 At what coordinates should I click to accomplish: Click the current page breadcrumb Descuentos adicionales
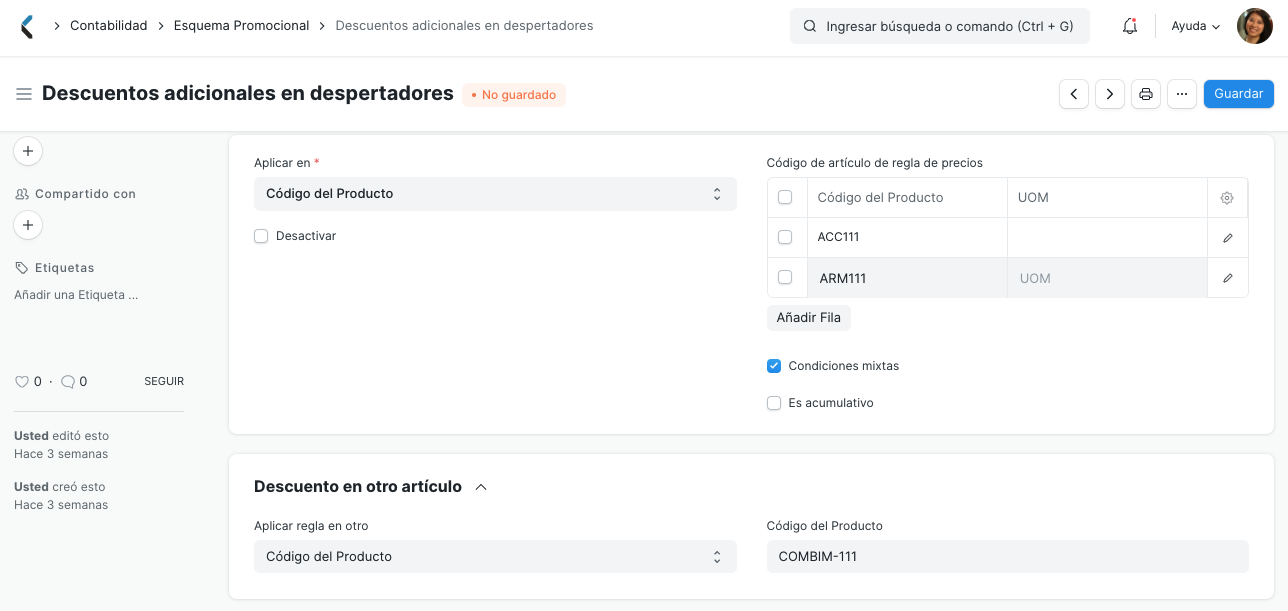[x=464, y=26]
